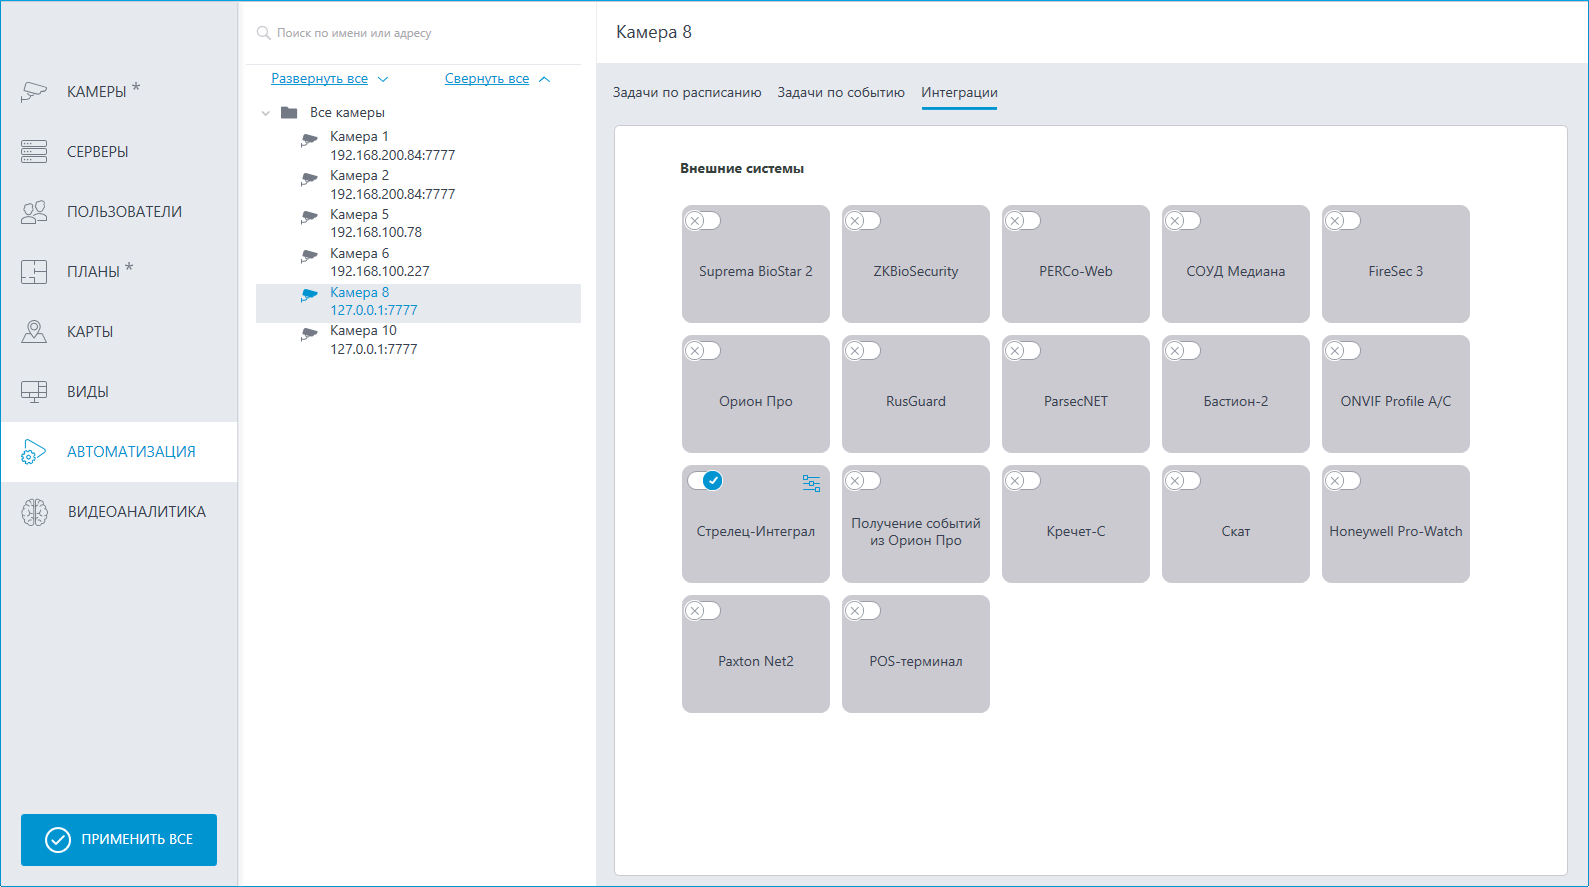Image resolution: width=1589 pixels, height=887 pixels.
Task: Click the server rack icon for СЕРВЕРЫ
Action: coord(34,152)
